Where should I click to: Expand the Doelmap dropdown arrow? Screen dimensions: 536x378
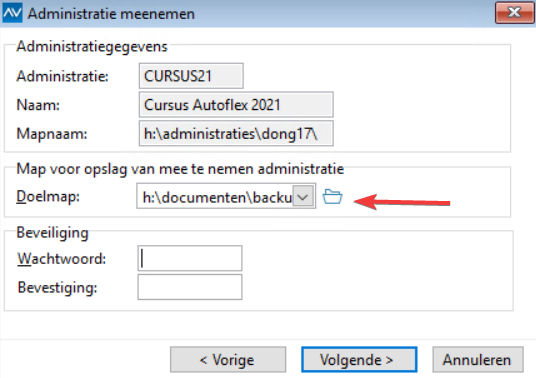click(303, 196)
